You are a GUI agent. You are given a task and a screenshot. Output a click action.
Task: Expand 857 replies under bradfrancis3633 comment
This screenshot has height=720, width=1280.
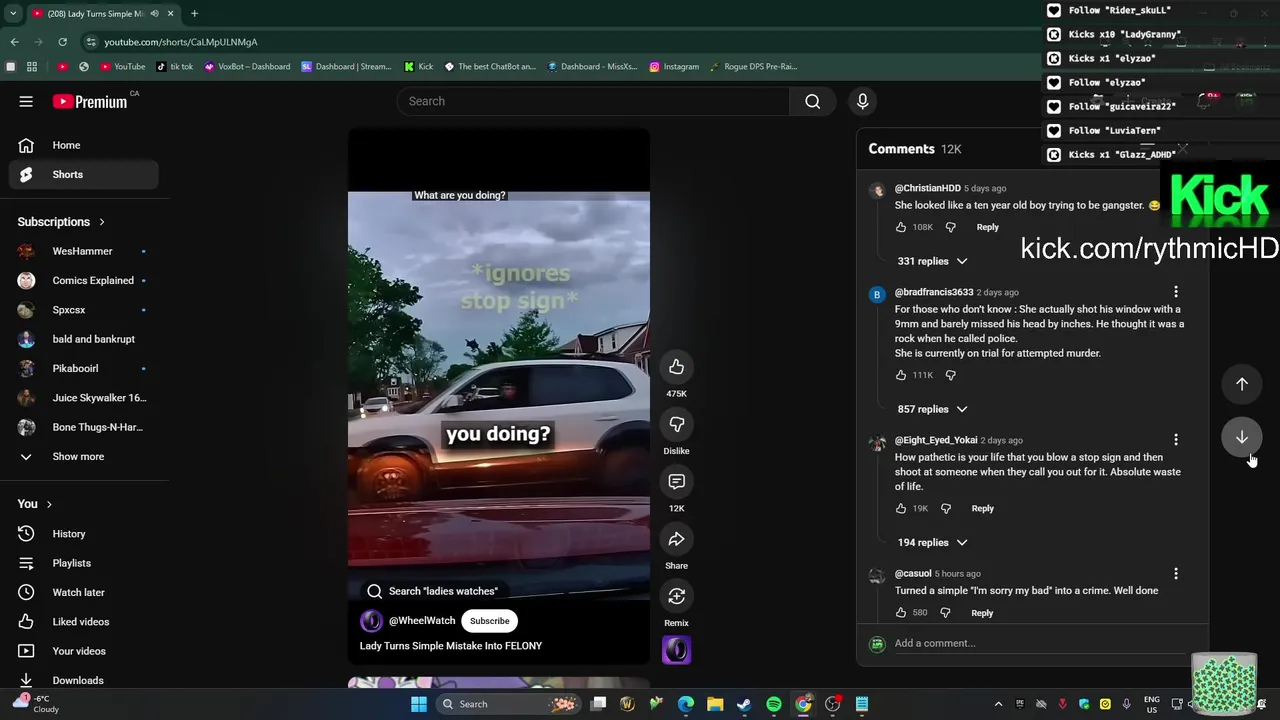tap(932, 409)
